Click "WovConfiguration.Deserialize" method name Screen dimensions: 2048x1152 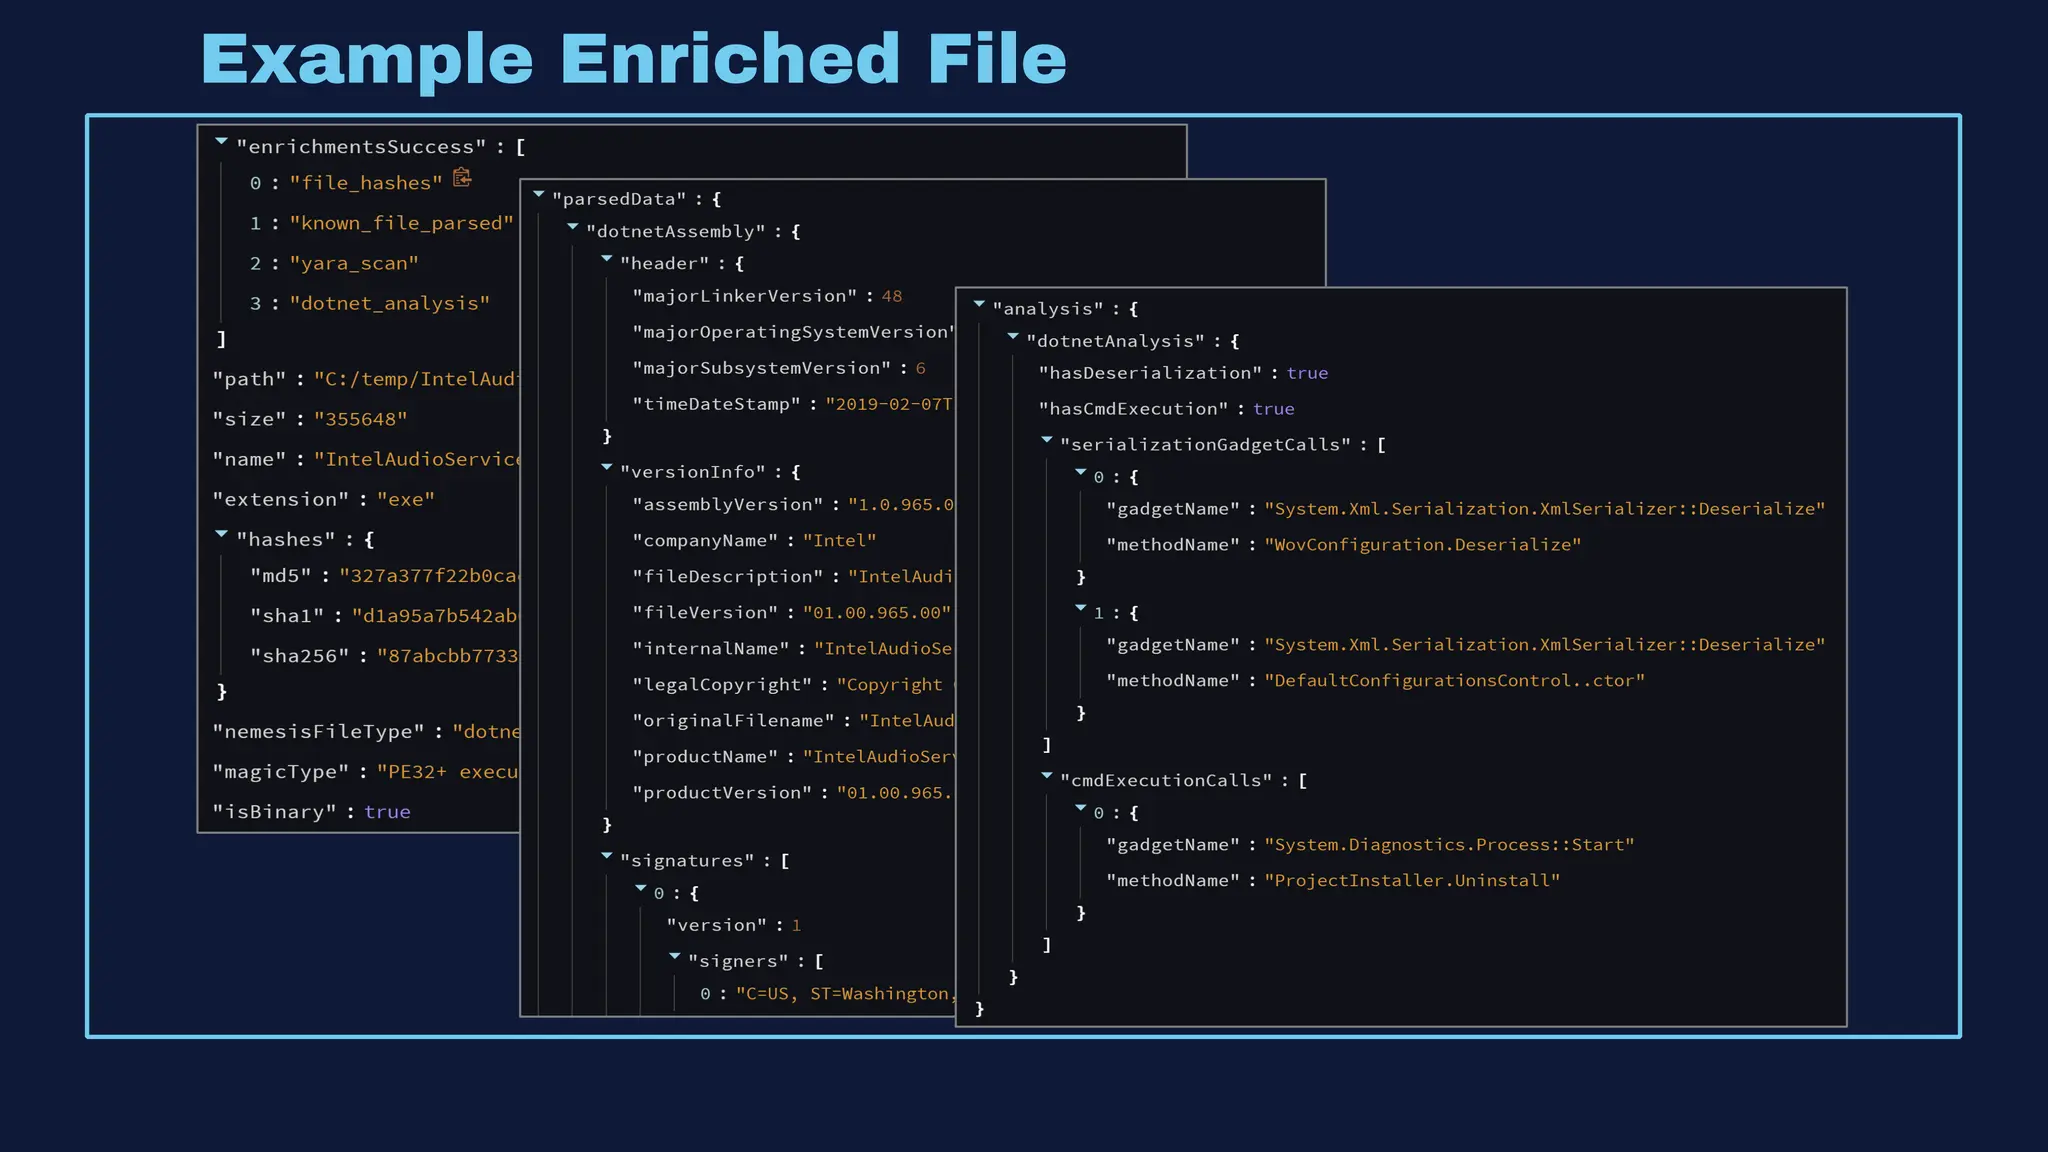[1423, 544]
